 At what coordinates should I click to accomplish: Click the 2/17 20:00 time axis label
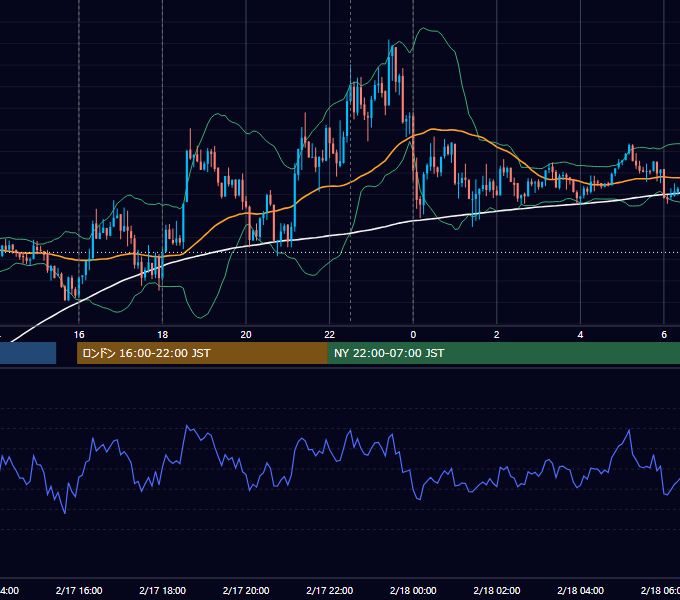(x=246, y=591)
